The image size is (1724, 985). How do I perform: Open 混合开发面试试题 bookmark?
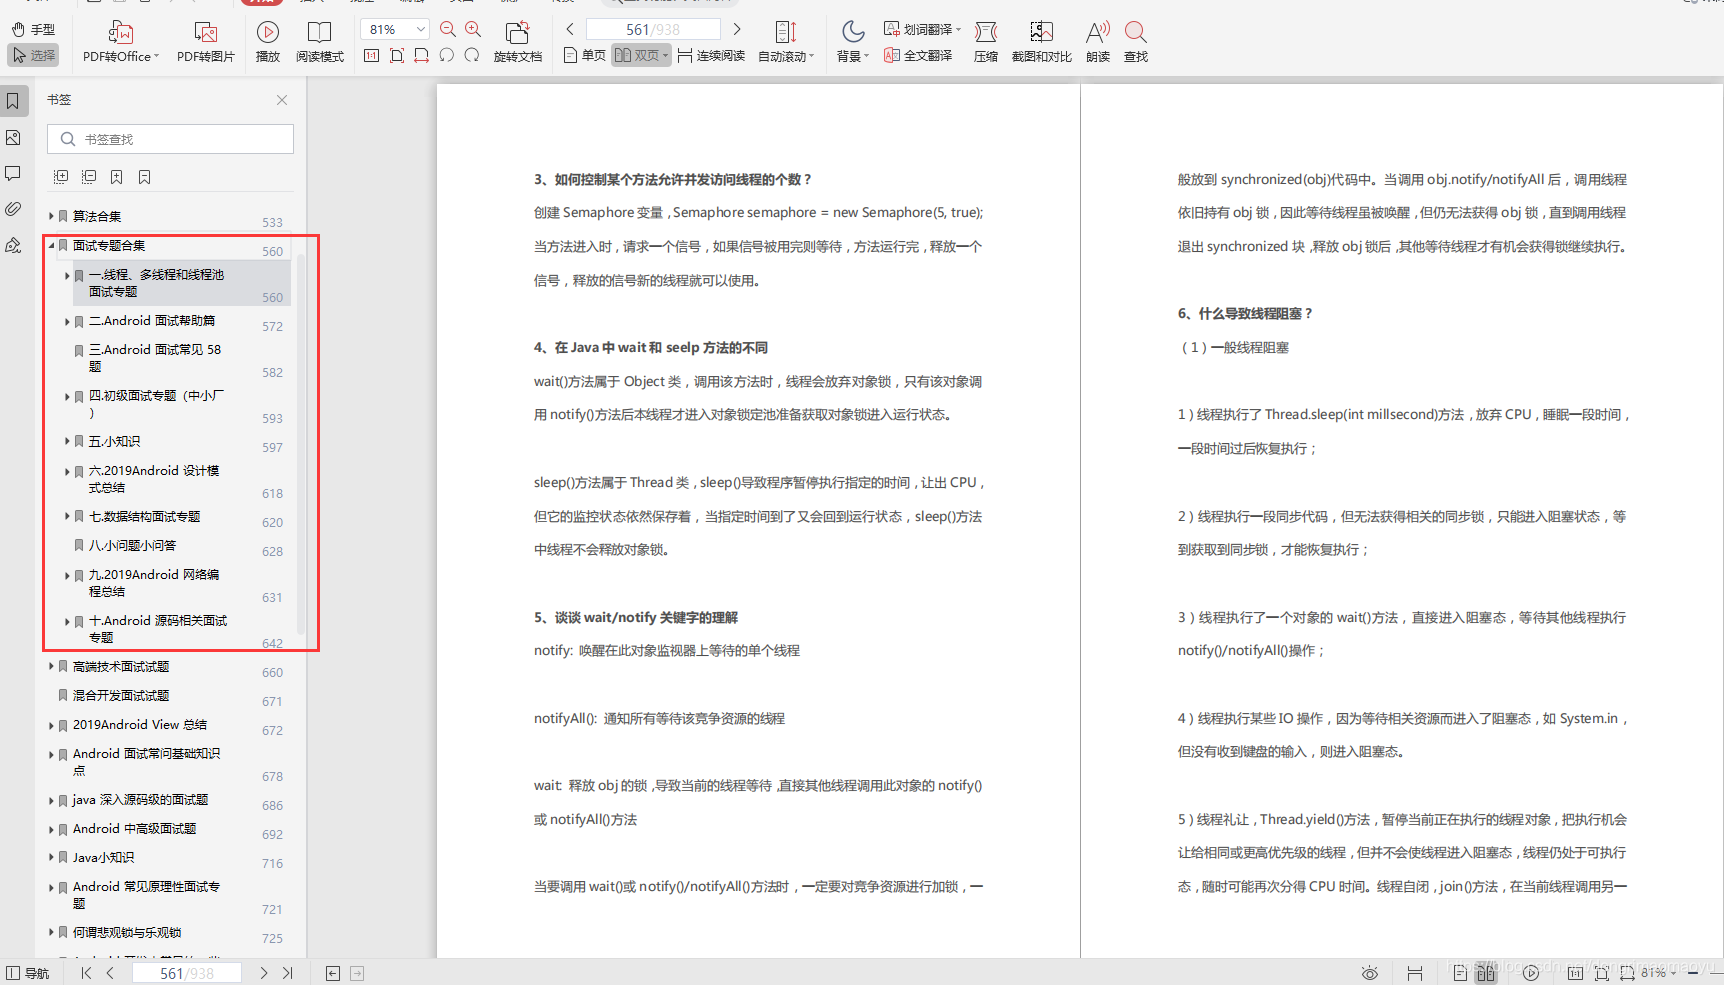tap(121, 696)
